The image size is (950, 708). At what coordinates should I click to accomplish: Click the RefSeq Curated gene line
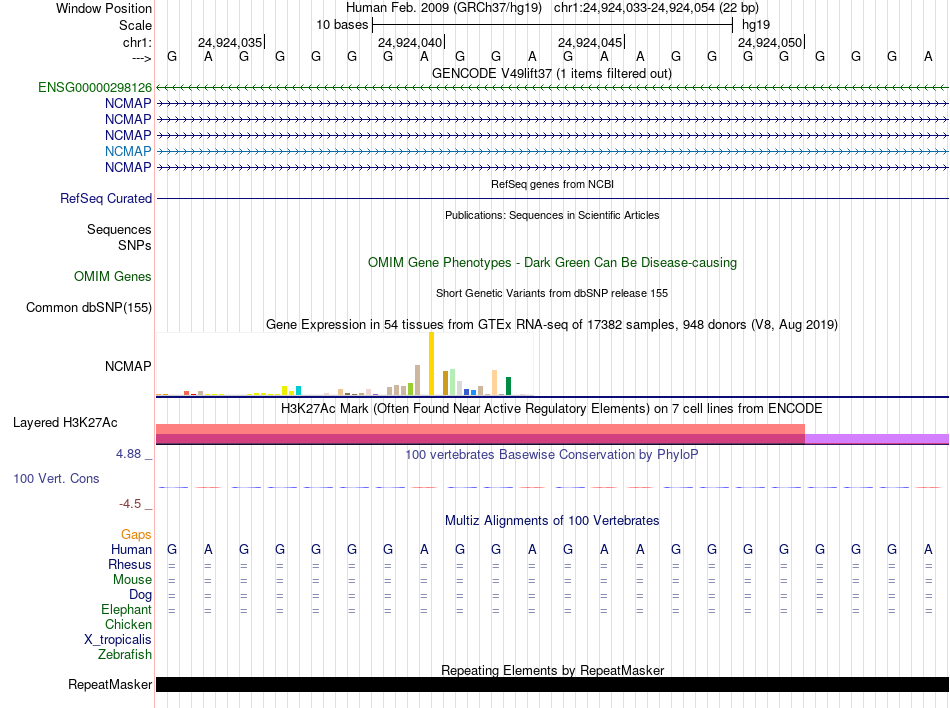pyautogui.click(x=553, y=199)
